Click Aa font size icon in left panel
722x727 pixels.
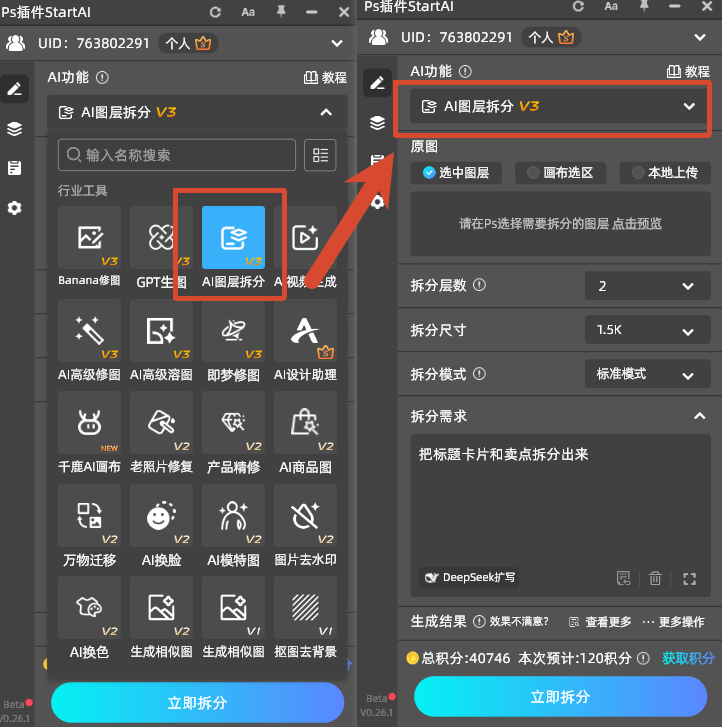click(x=248, y=12)
